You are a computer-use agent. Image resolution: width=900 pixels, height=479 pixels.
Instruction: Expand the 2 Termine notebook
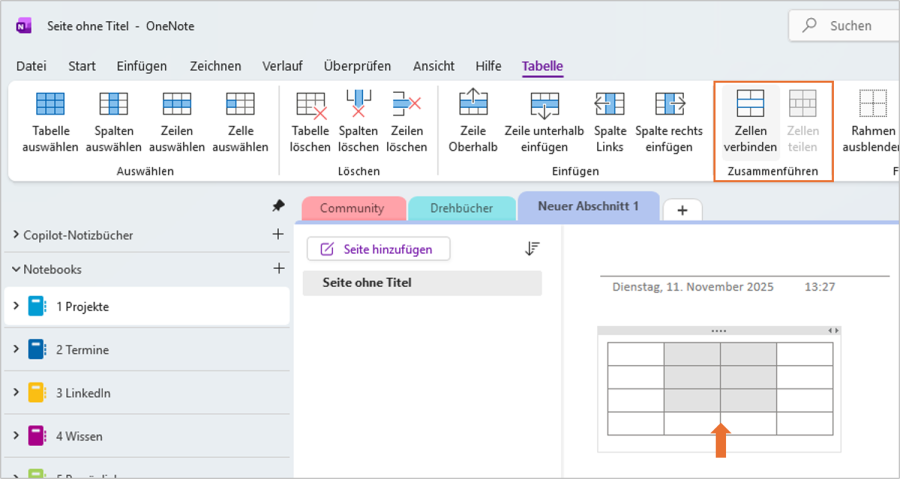point(16,349)
